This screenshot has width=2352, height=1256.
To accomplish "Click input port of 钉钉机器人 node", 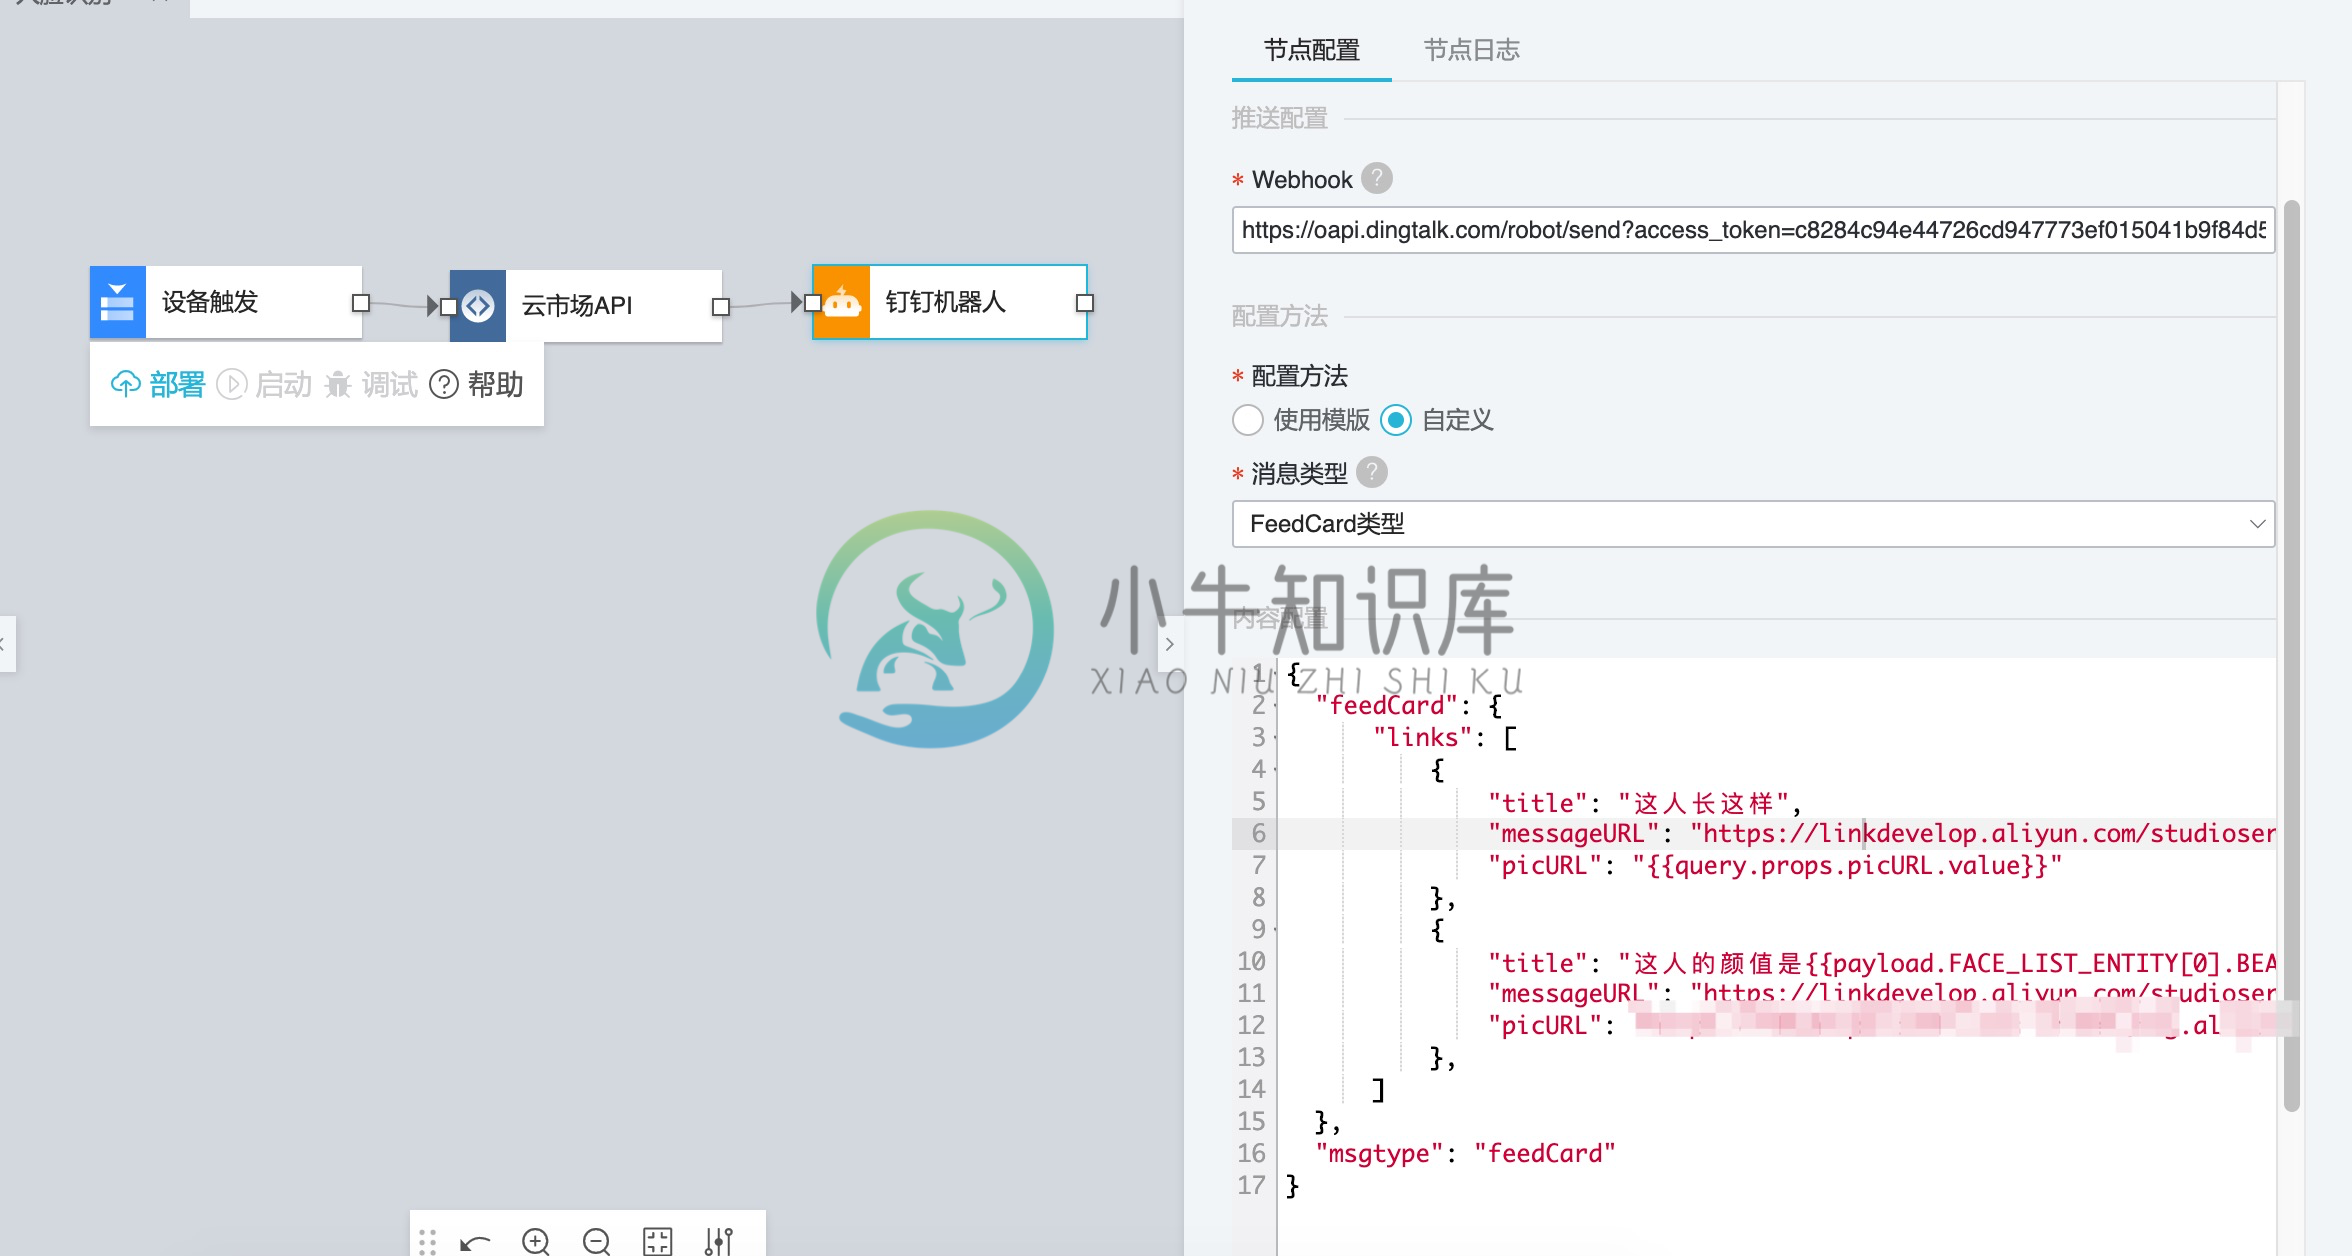I will pos(813,303).
